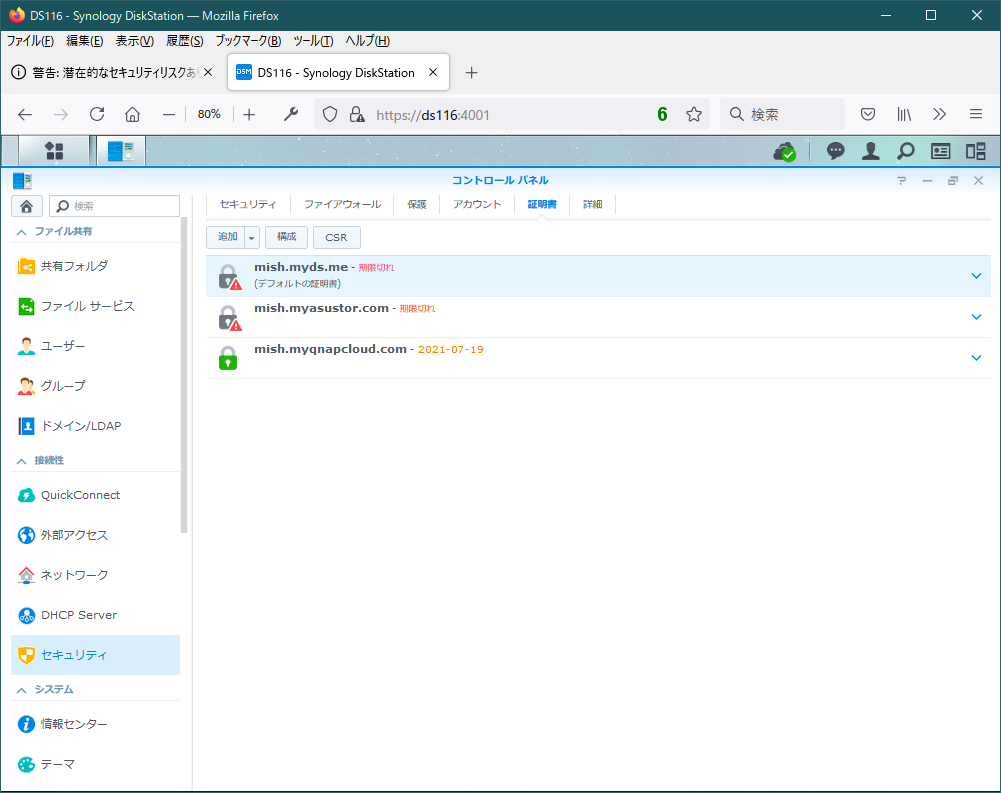This screenshot has width=1001, height=793.
Task: Open External Access section
Action: (95, 535)
